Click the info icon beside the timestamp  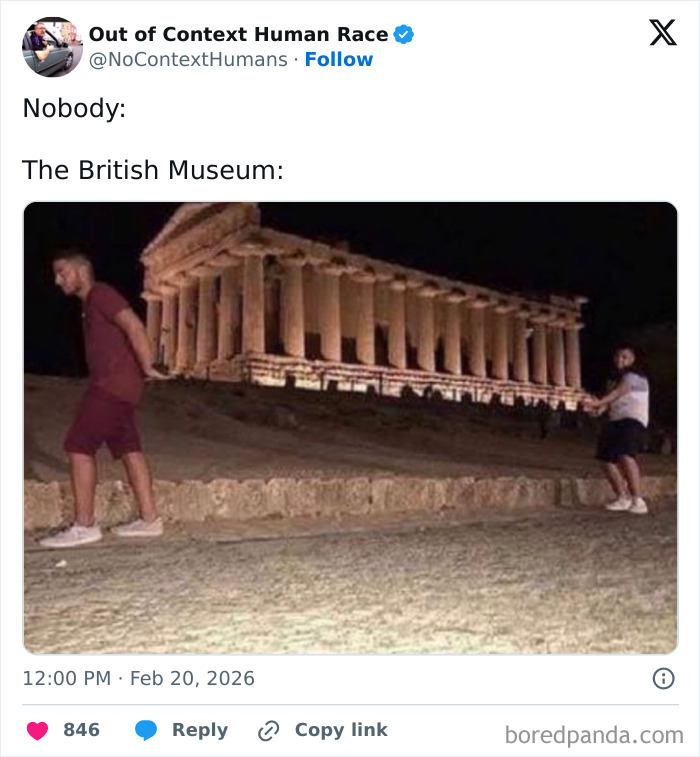[x=663, y=678]
